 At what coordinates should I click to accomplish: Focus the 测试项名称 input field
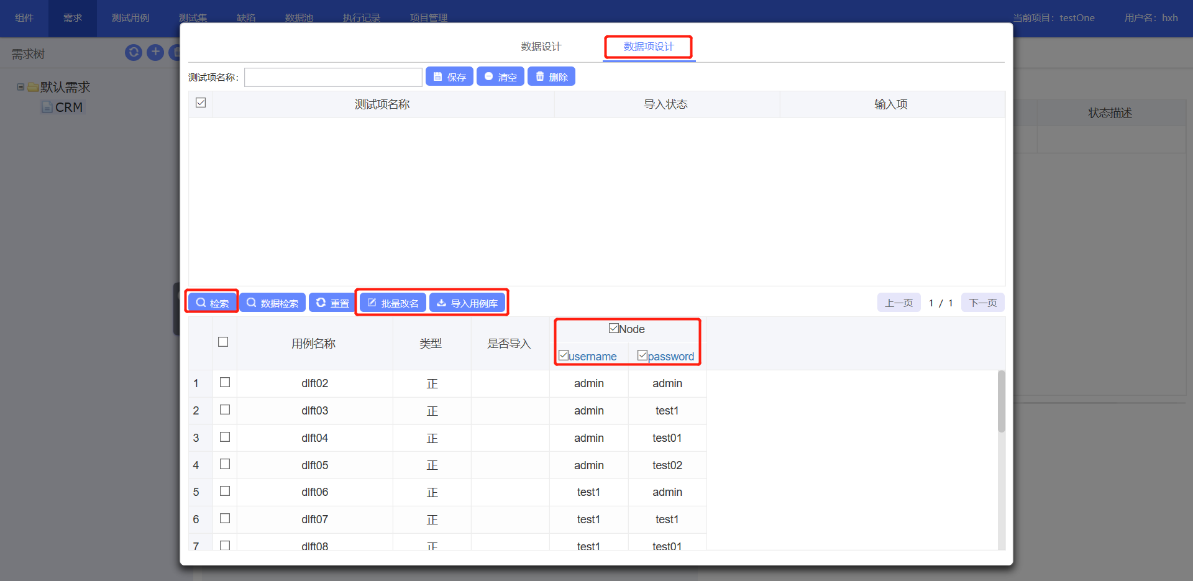click(333, 77)
